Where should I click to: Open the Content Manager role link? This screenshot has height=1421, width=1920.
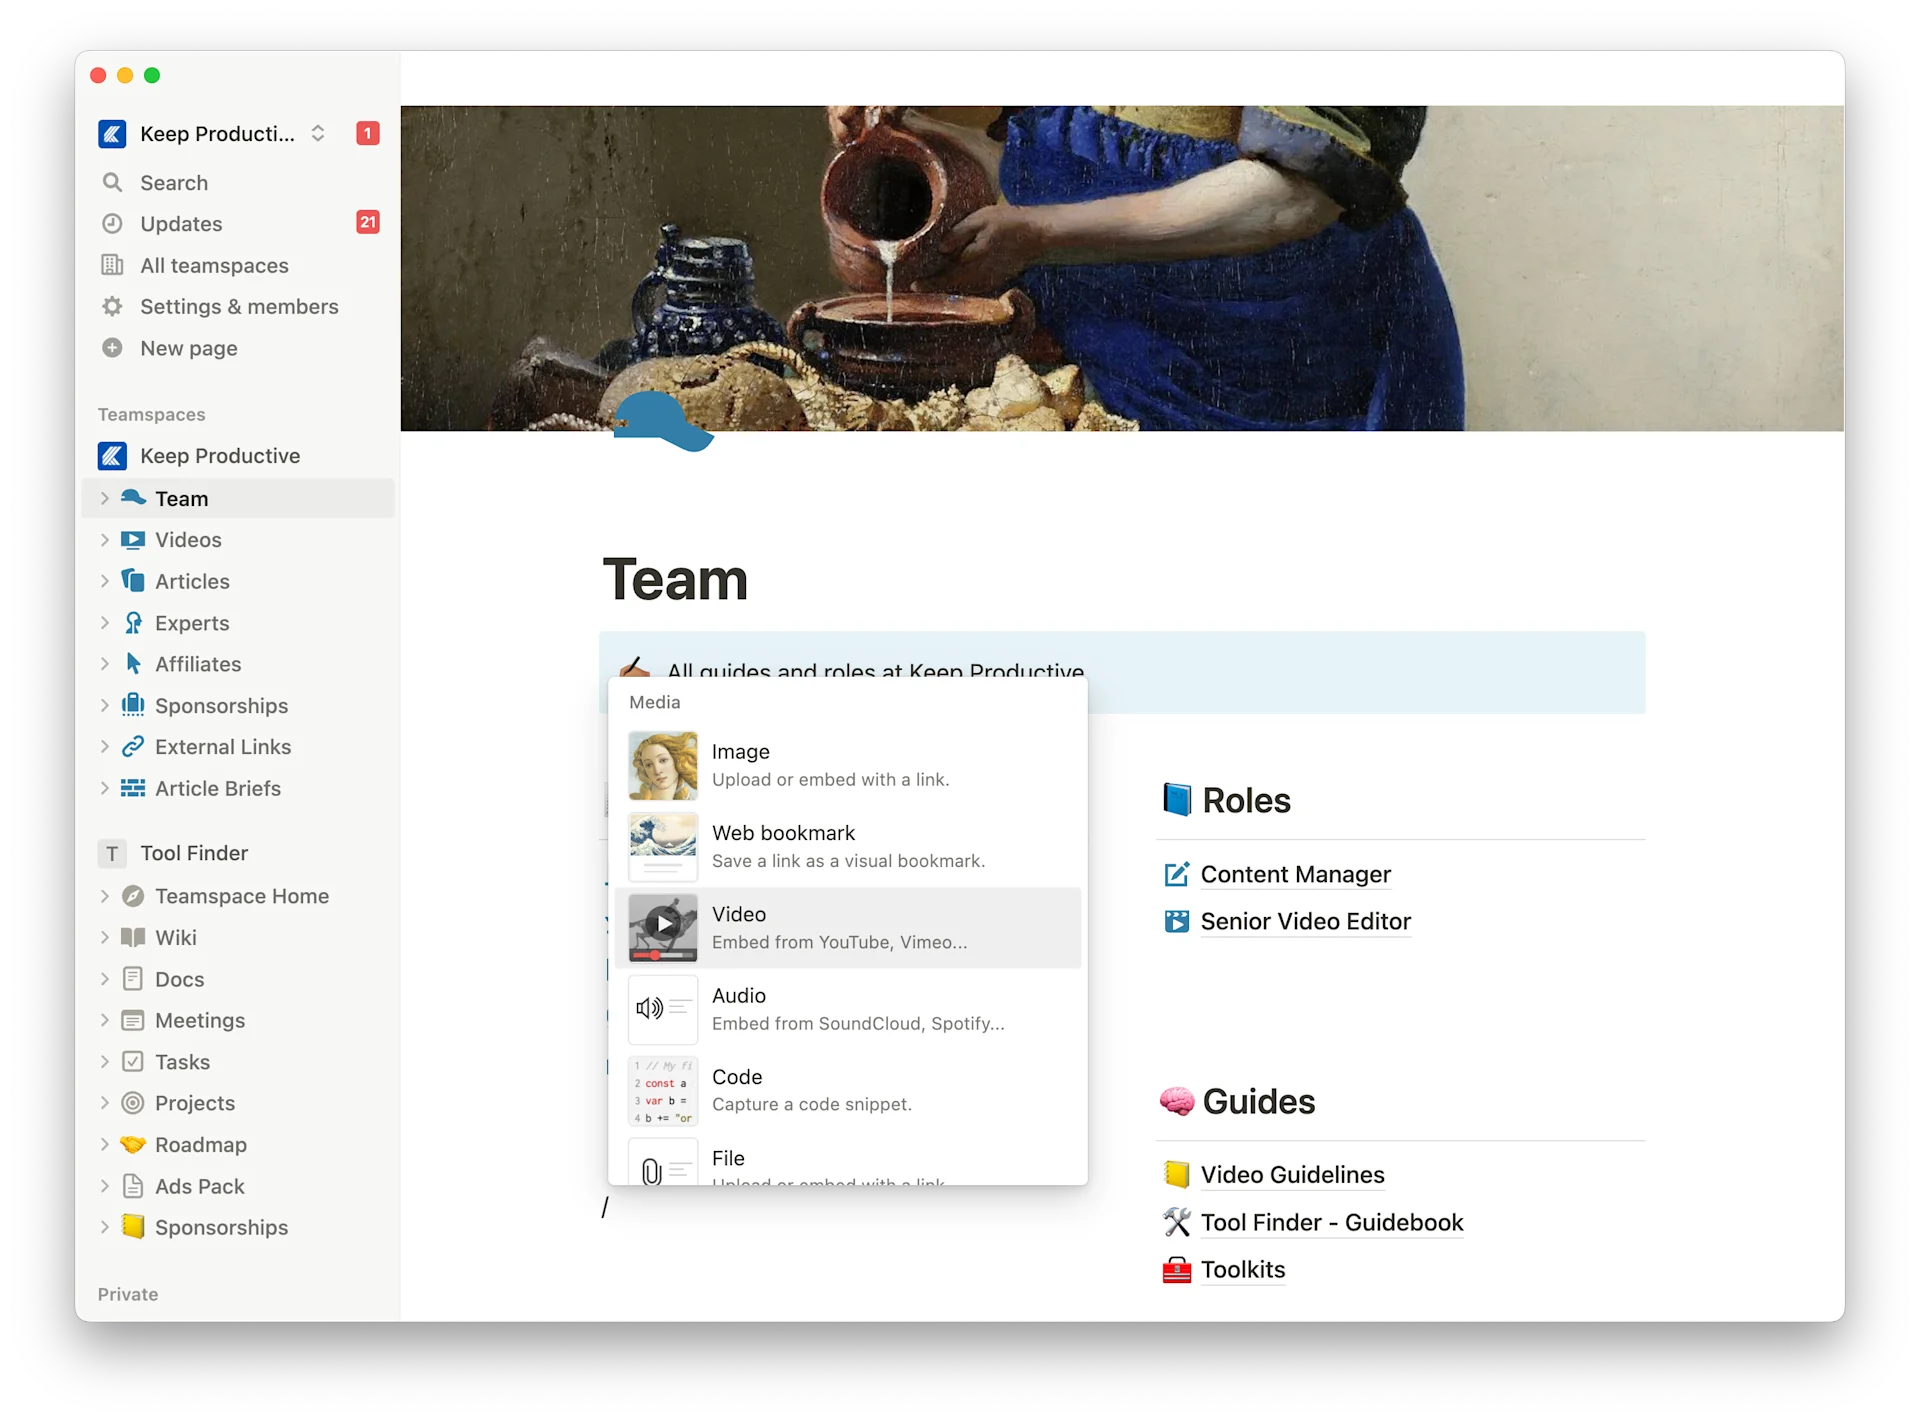pyautogui.click(x=1296, y=874)
